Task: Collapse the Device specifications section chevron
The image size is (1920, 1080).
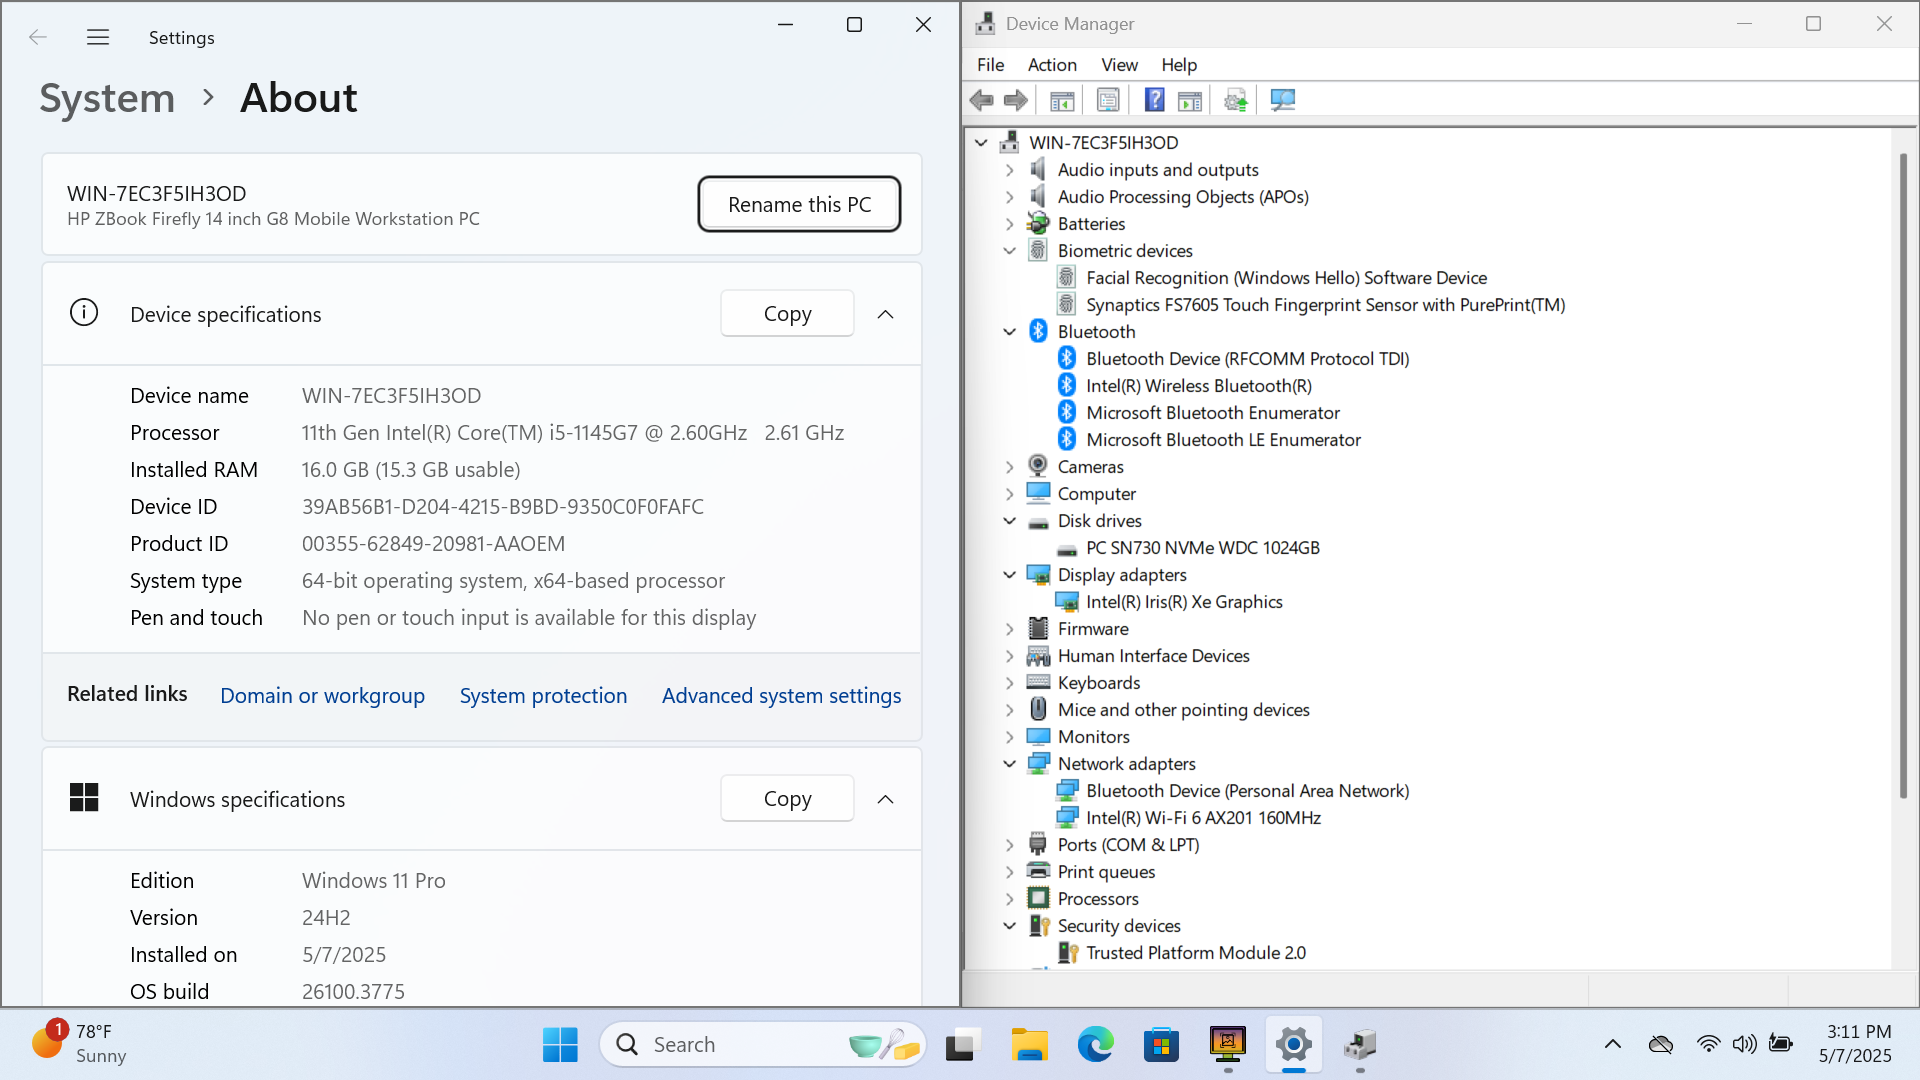Action: click(x=885, y=314)
